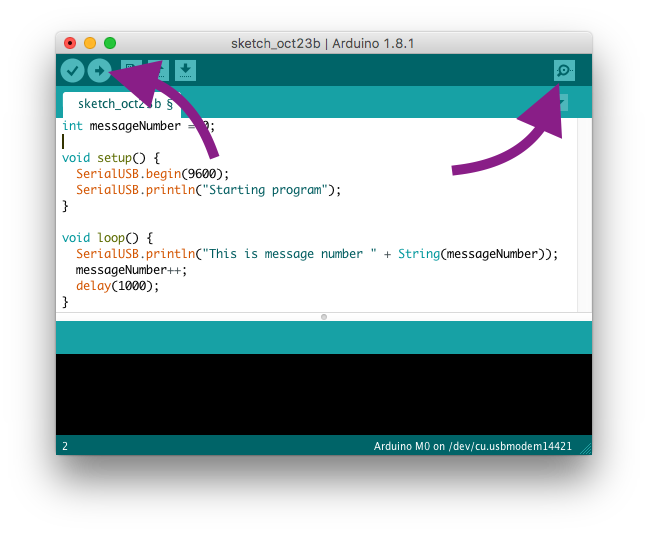Viewport: 648px width, 535px height.
Task: Click the window title 'sketch_oct23b | Arduino 1.8.1'
Action: (x=322, y=43)
